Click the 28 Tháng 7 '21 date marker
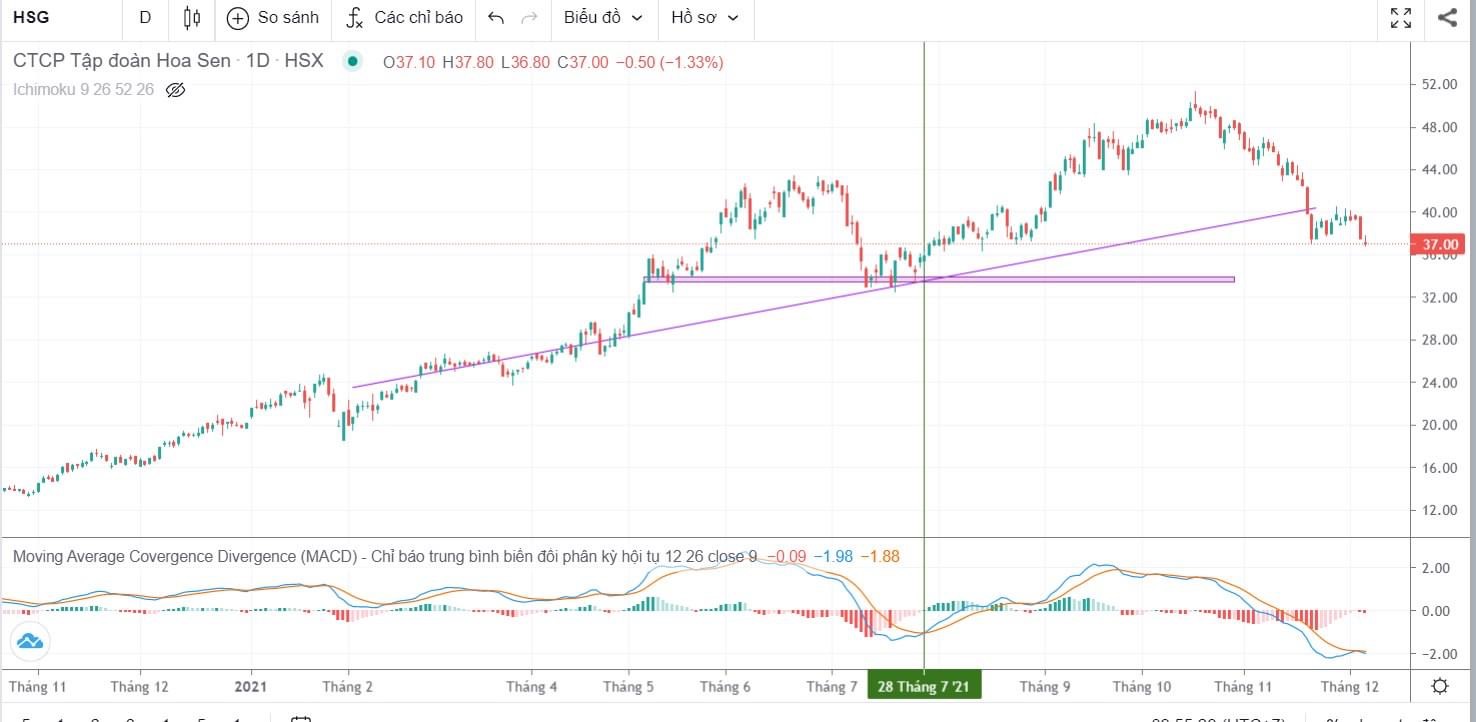Viewport: 1476px width, 722px height. pyautogui.click(x=924, y=686)
